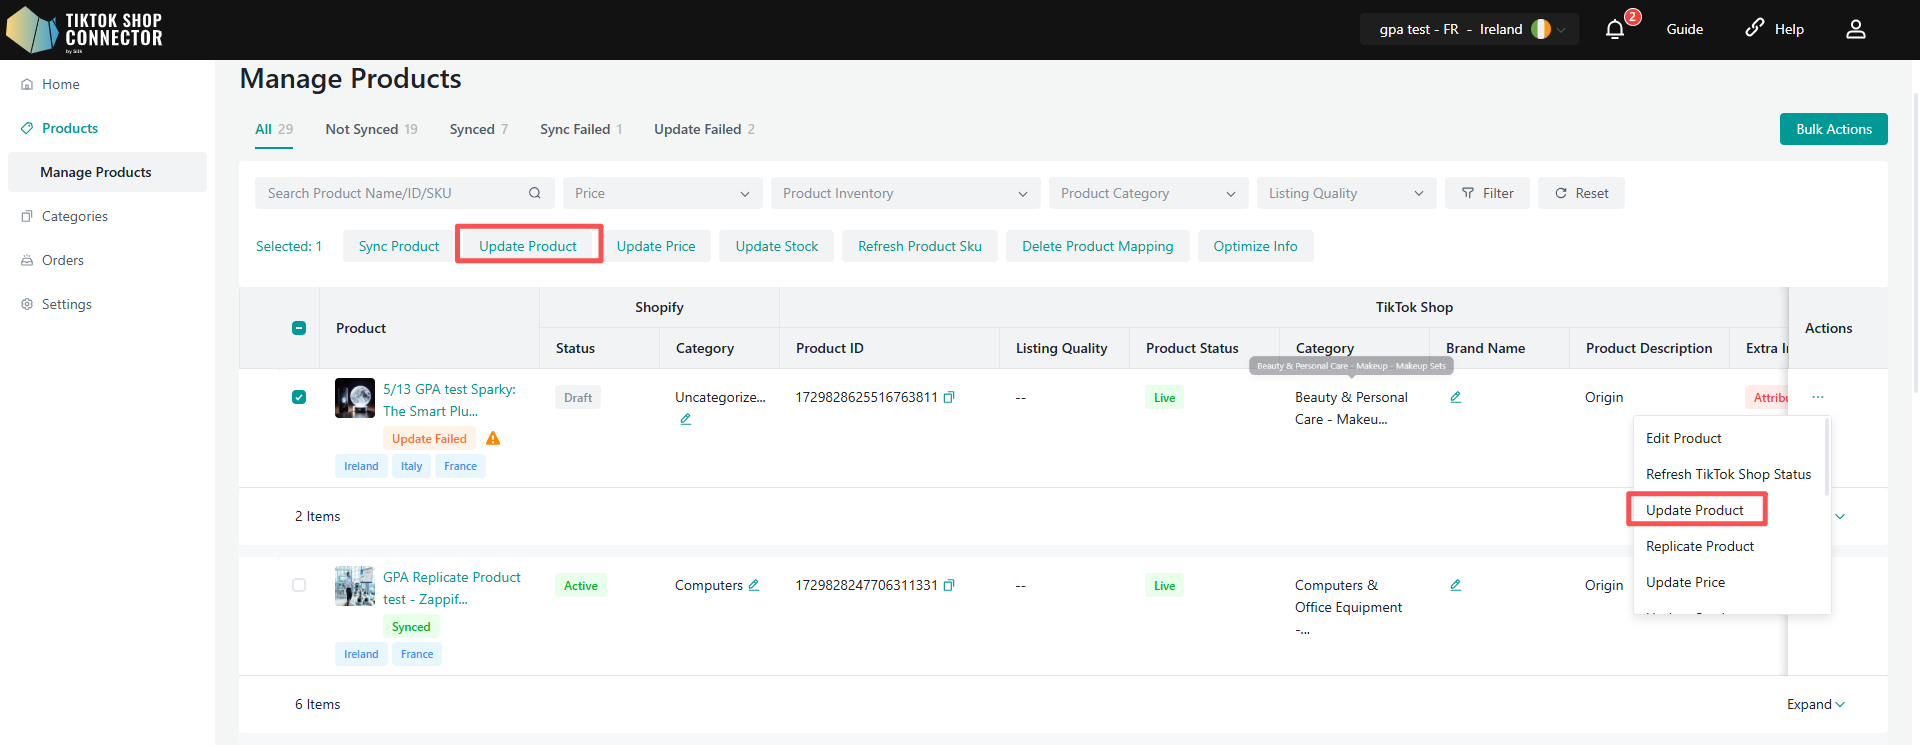Edit TikTok category Beauty & Personal Care
The image size is (1920, 745).
click(x=1456, y=397)
